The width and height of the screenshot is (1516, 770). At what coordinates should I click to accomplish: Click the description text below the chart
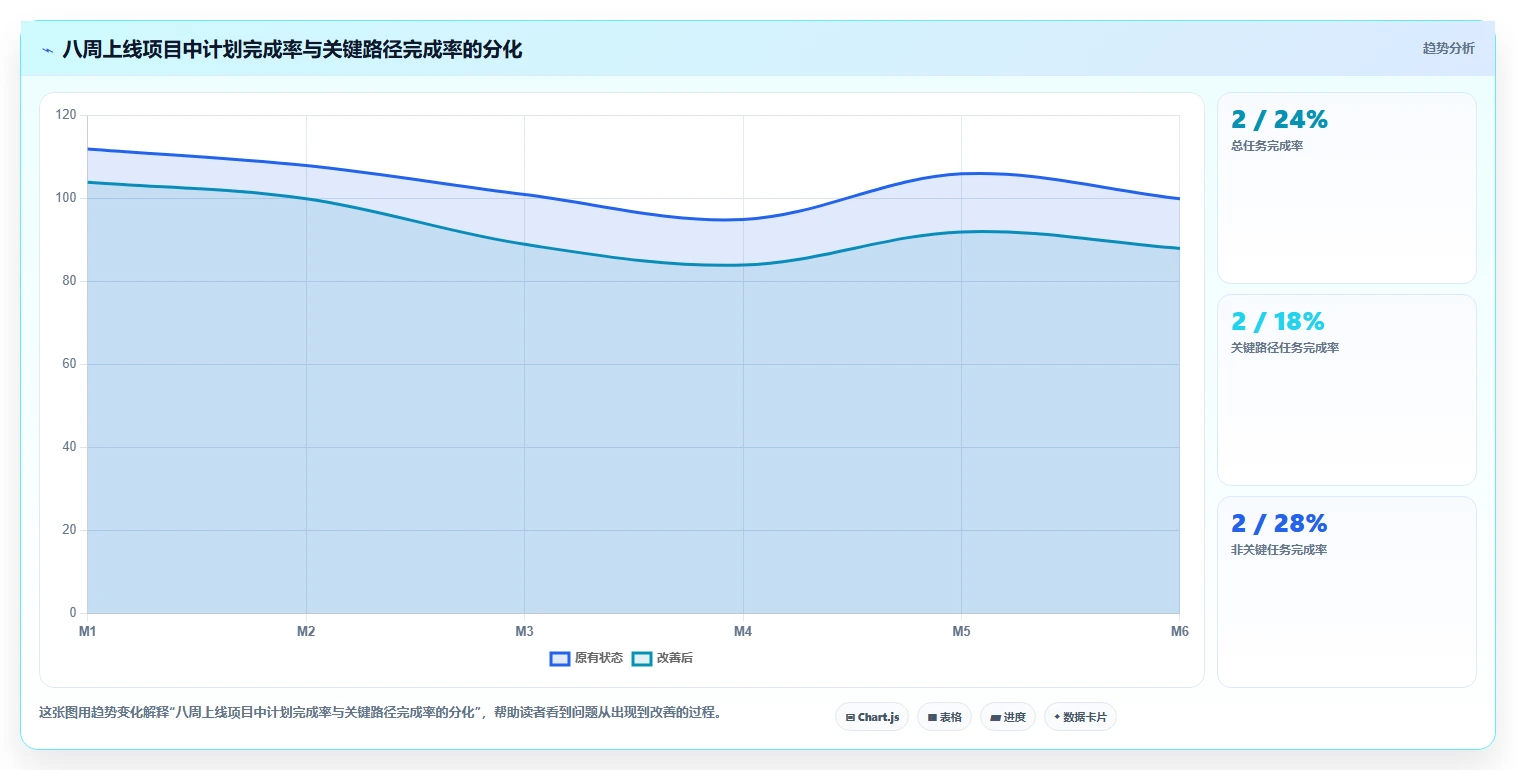[x=380, y=713]
